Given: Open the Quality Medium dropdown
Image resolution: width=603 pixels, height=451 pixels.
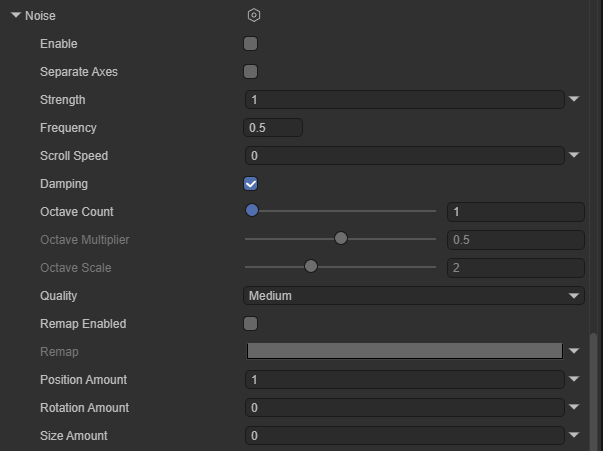Looking at the screenshot, I should (414, 296).
